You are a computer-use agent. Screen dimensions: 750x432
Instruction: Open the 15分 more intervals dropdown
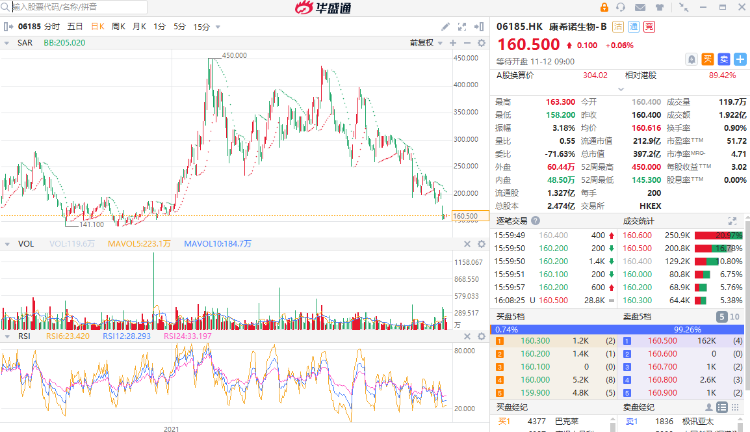[x=218, y=27]
